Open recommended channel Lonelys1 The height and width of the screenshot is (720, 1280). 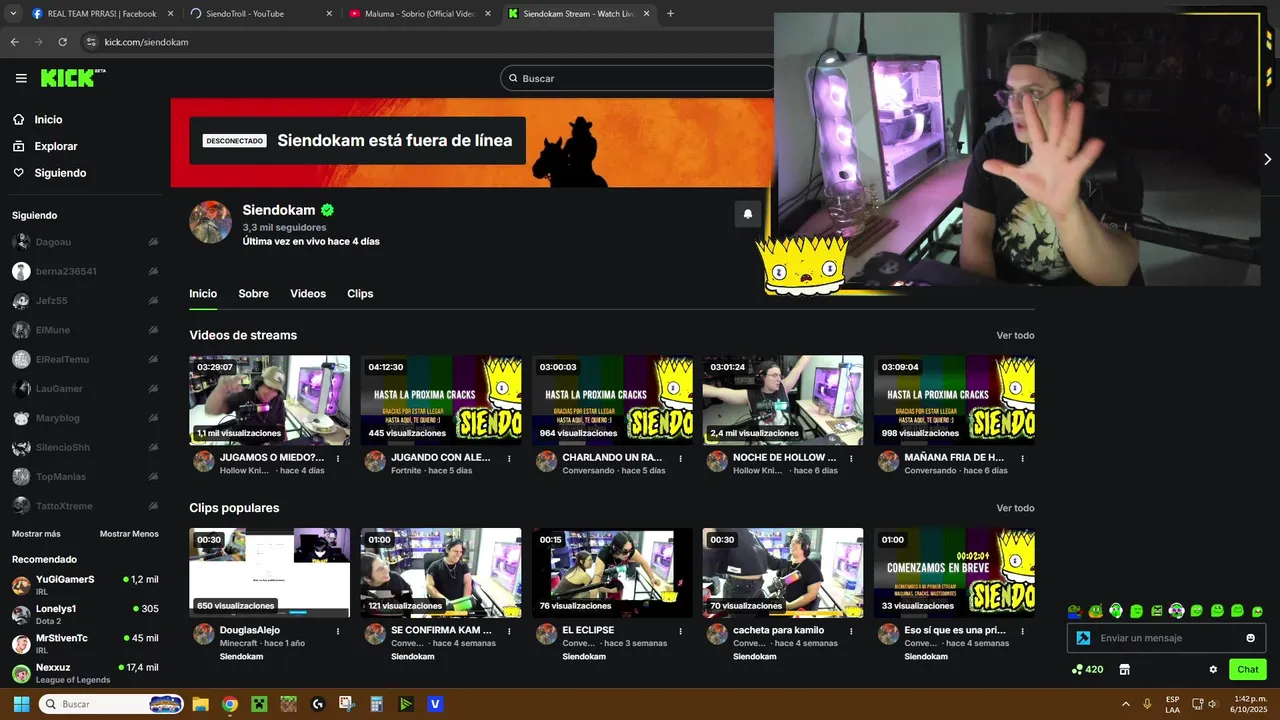coord(85,614)
